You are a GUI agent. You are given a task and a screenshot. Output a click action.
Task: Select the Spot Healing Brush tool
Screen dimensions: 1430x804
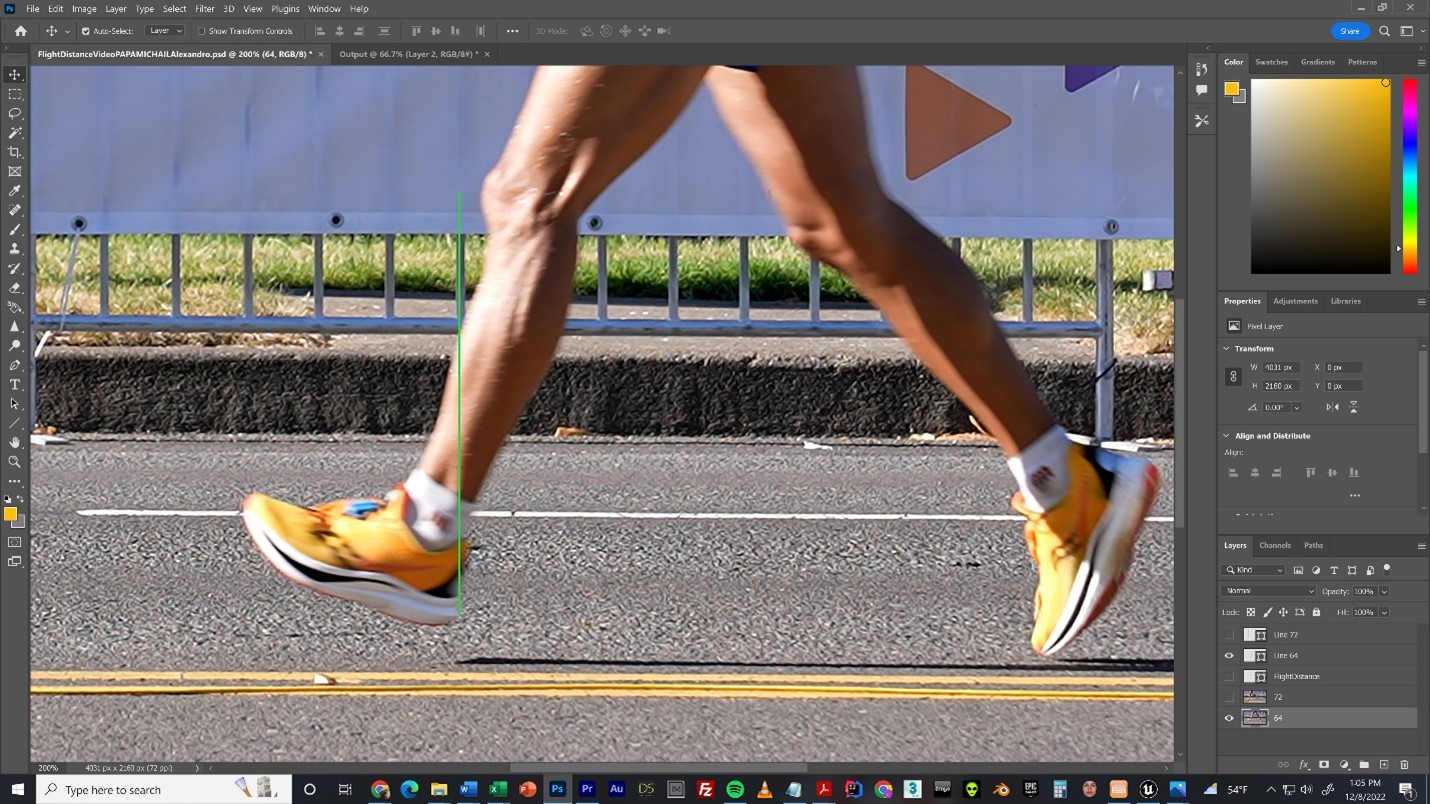[x=15, y=210]
